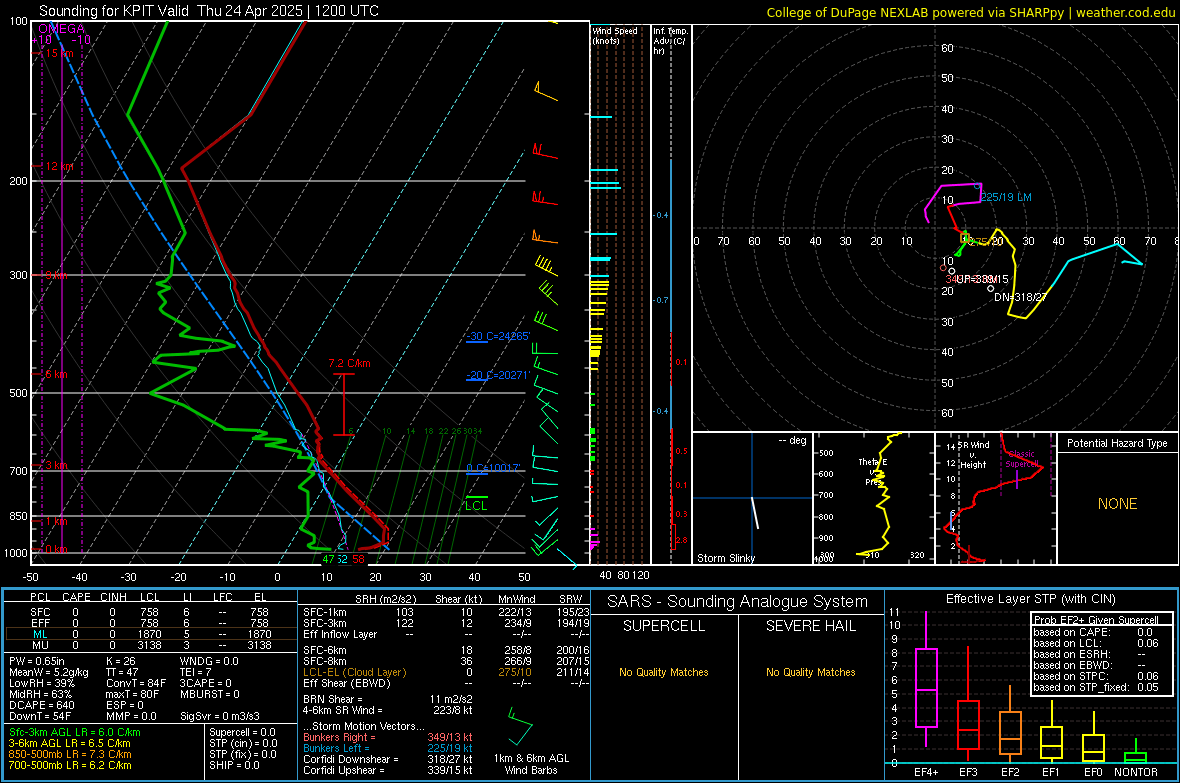This screenshot has width=1180, height=783.
Task: Click the 'SARS - Sounding Analogue System' header
Action: point(737,602)
